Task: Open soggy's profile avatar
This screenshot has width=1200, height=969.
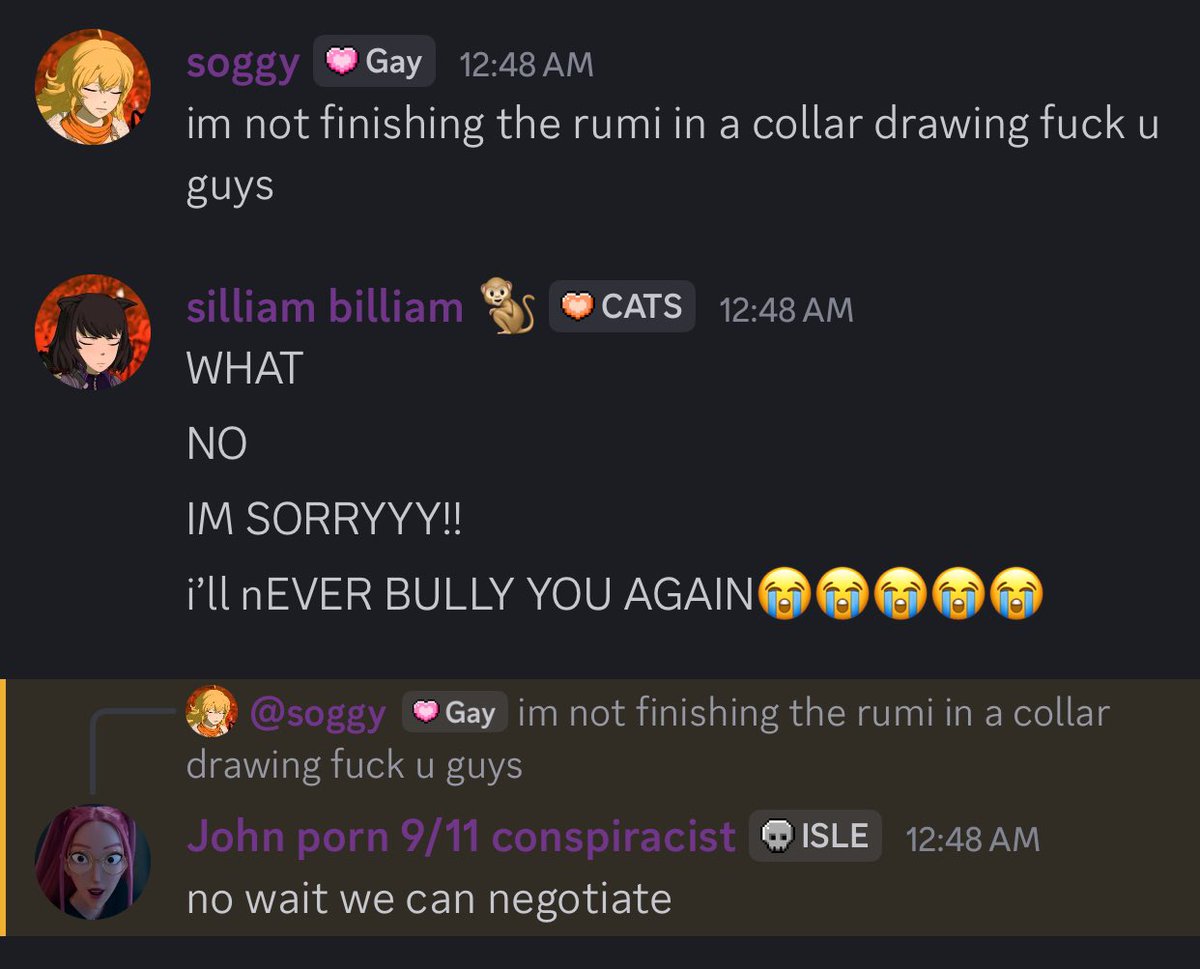Action: [x=93, y=87]
